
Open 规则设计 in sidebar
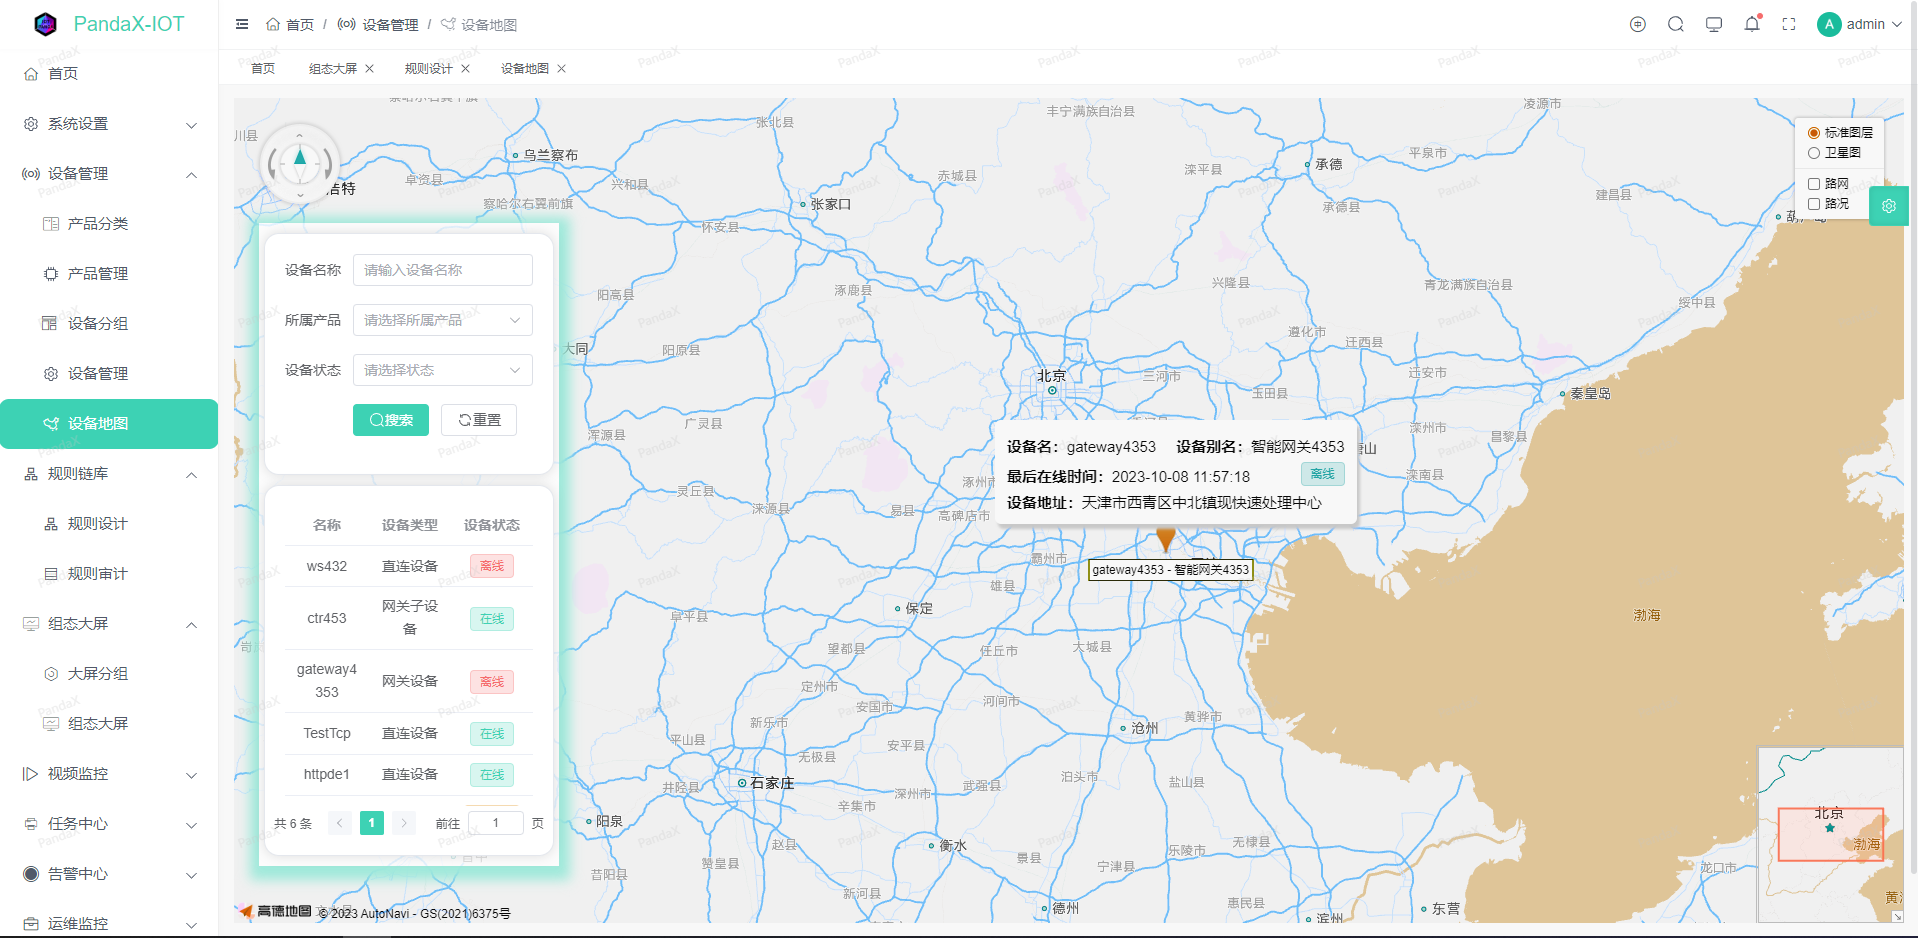point(109,524)
